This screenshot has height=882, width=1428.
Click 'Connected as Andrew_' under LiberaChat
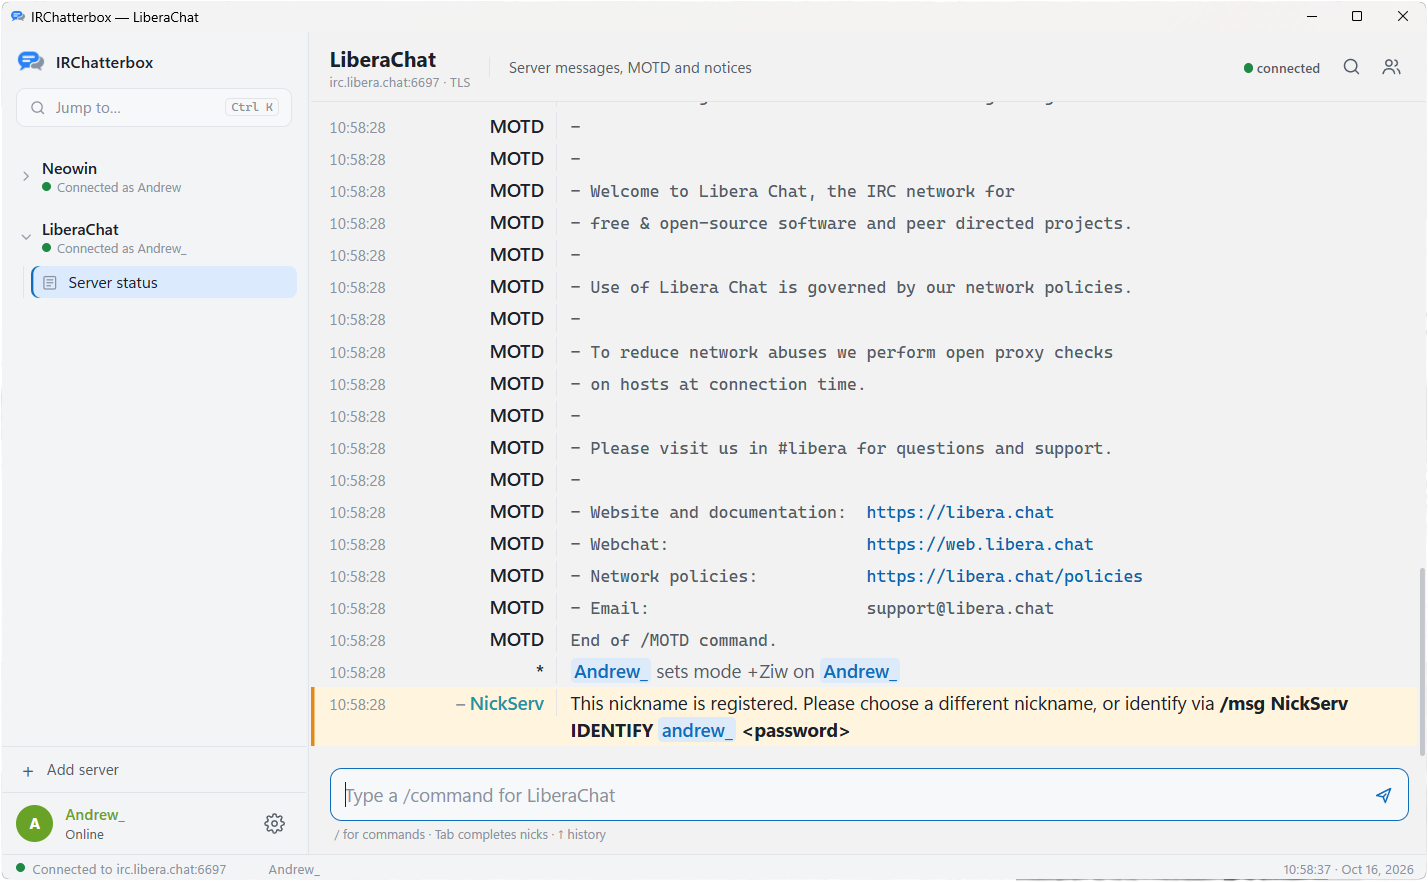click(121, 249)
